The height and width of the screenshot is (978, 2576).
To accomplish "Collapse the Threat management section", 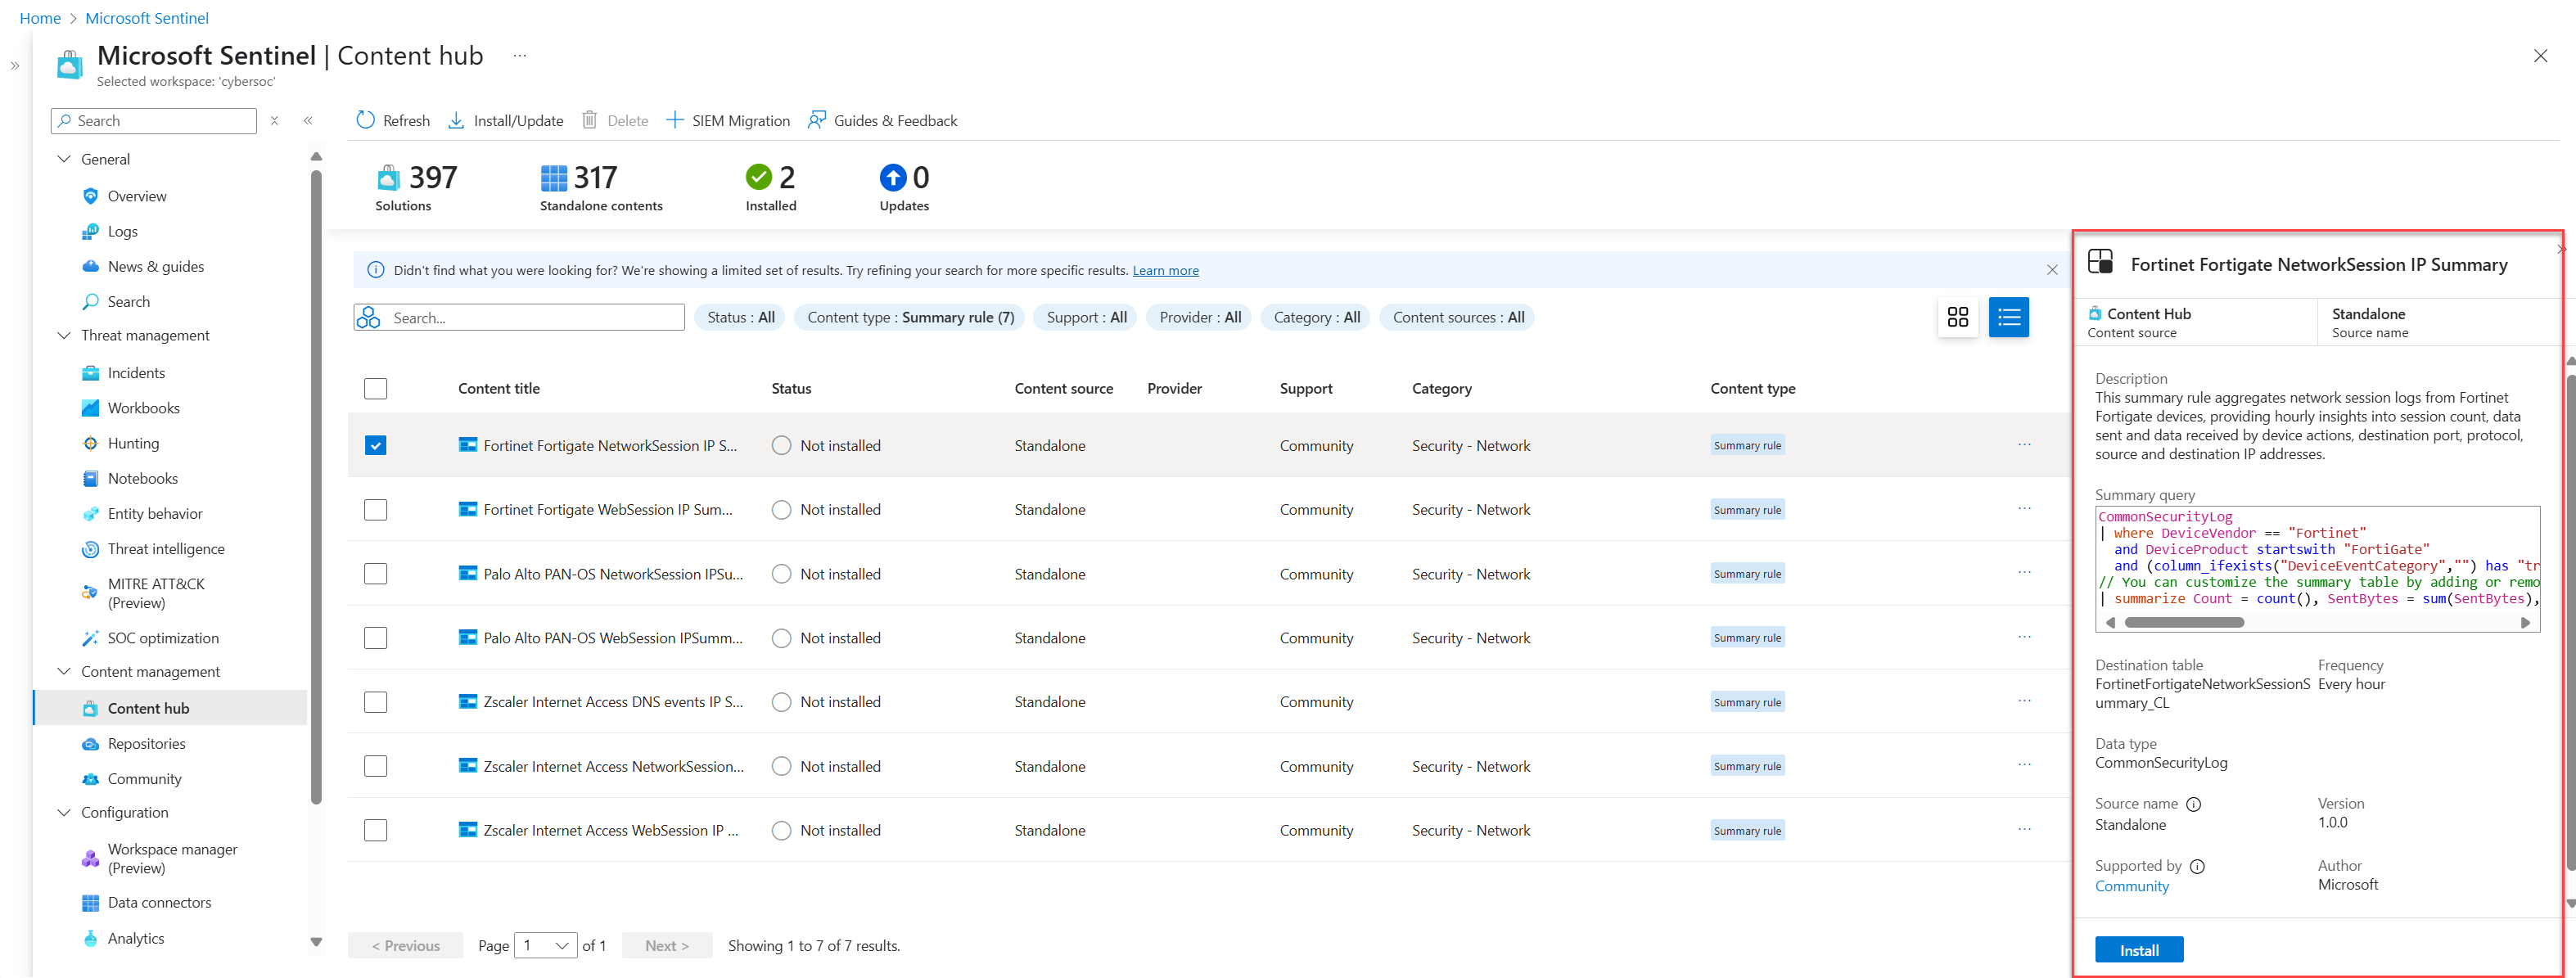I will pyautogui.click(x=64, y=335).
